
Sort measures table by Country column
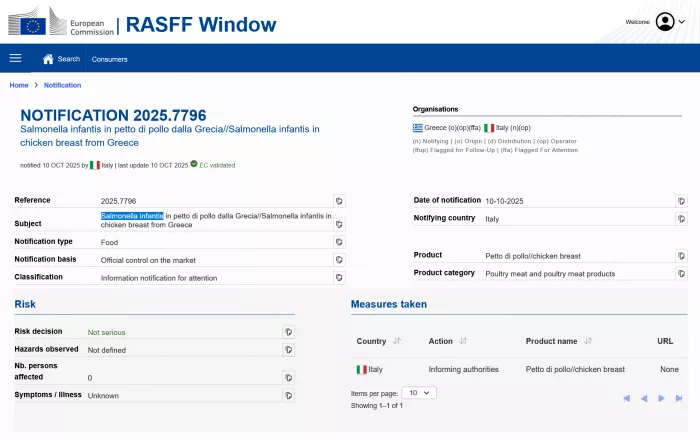(397, 341)
